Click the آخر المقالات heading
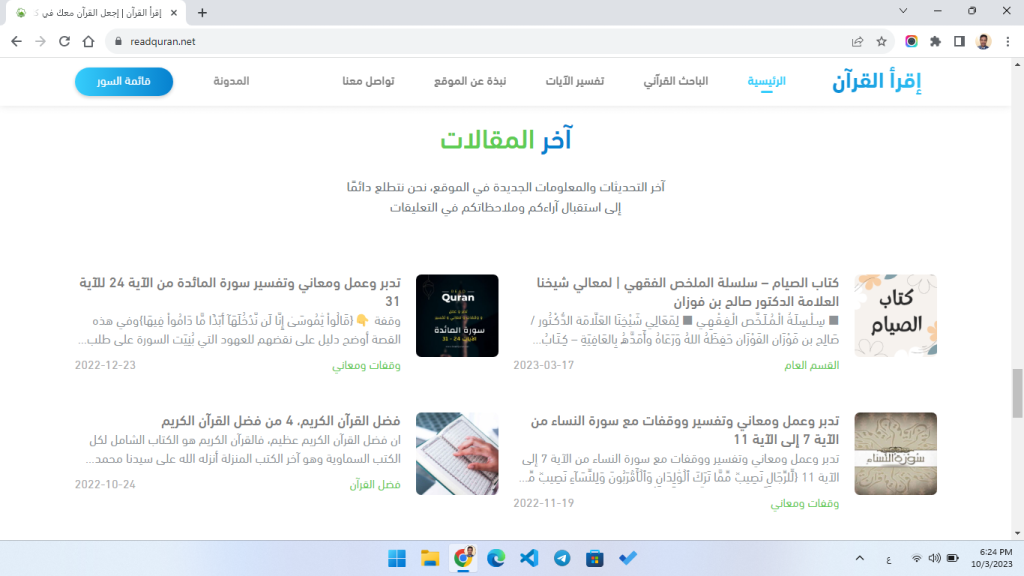Viewport: 1024px width, 576px height. pyautogui.click(x=506, y=140)
